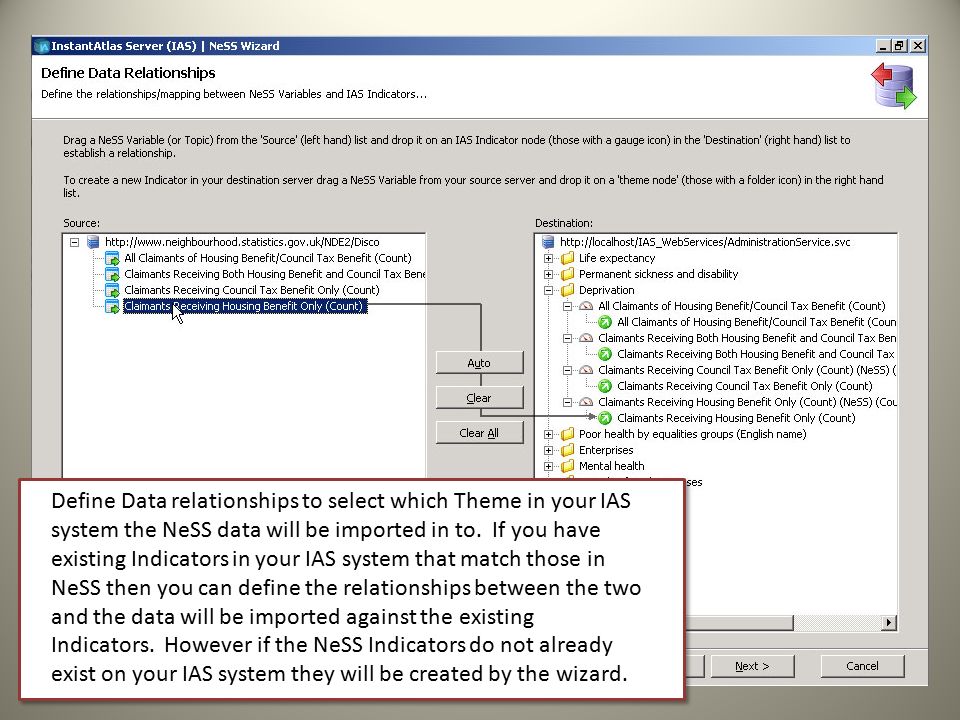Click gauge icon of Council Tax Benefit Only indicator
The height and width of the screenshot is (720, 960).
[x=587, y=369]
